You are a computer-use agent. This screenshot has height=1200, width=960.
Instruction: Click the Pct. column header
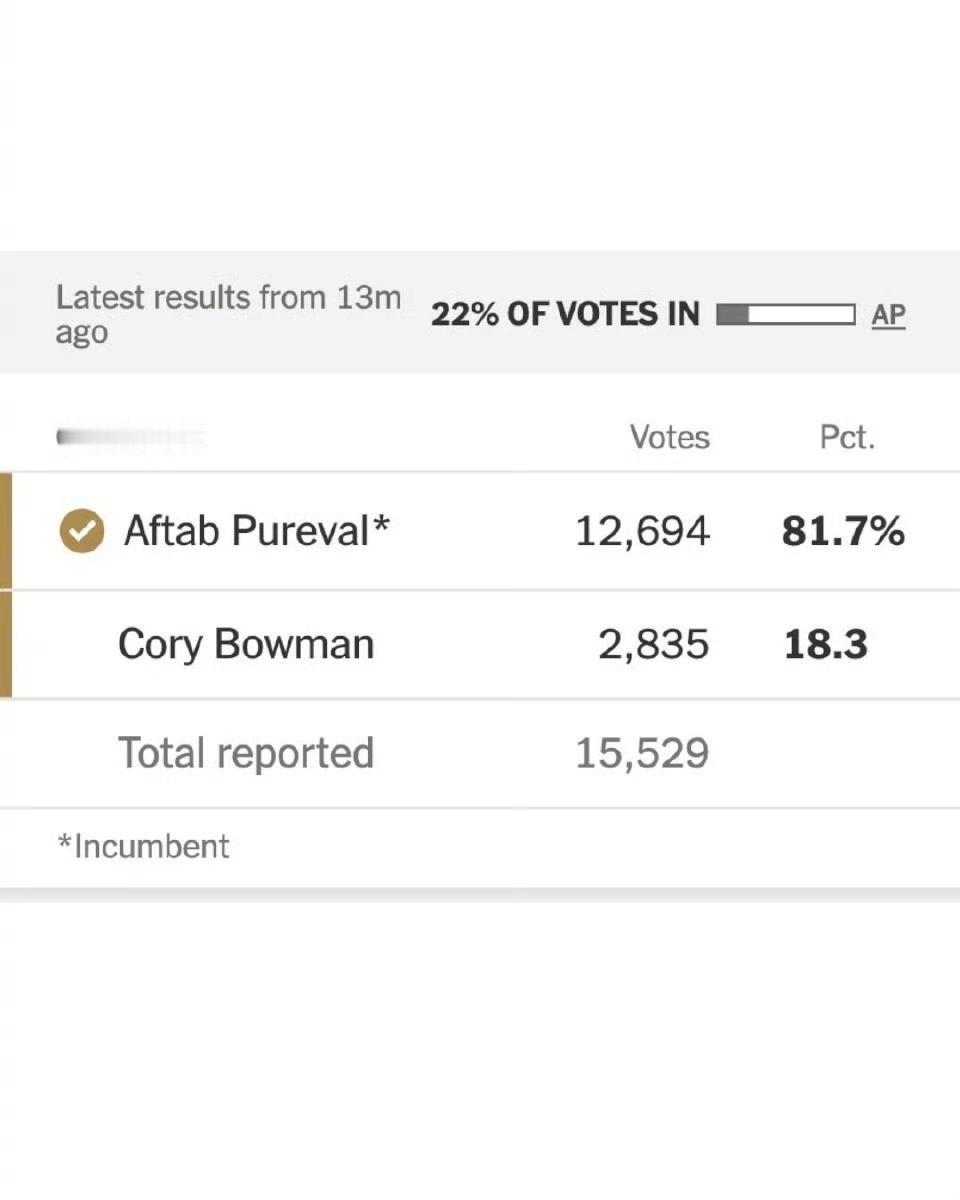click(x=847, y=437)
